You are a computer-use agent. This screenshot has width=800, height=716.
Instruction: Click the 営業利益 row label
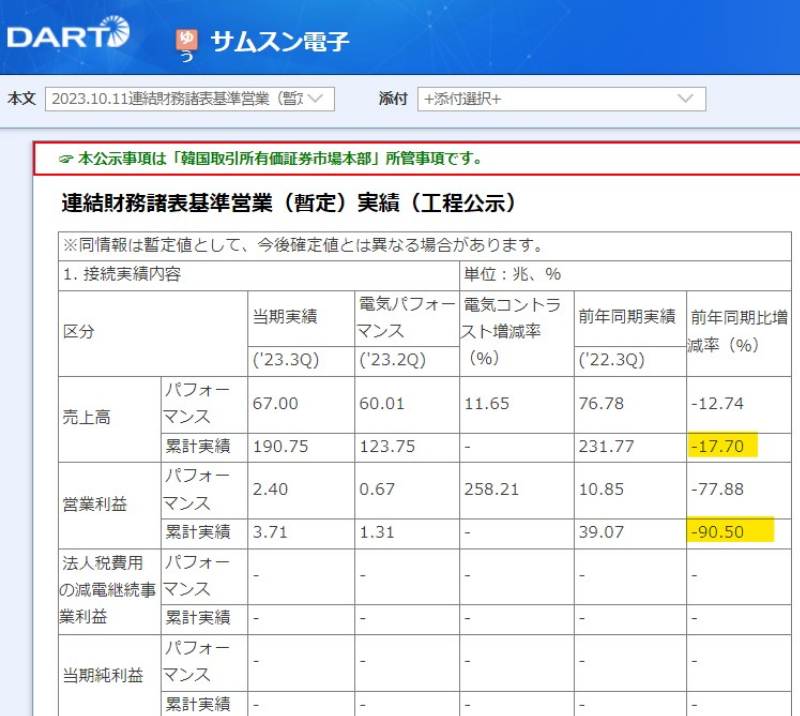click(109, 505)
